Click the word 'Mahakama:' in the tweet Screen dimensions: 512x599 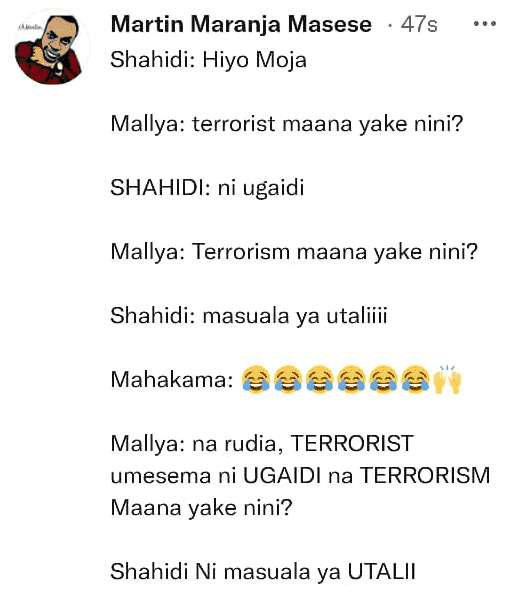point(172,380)
